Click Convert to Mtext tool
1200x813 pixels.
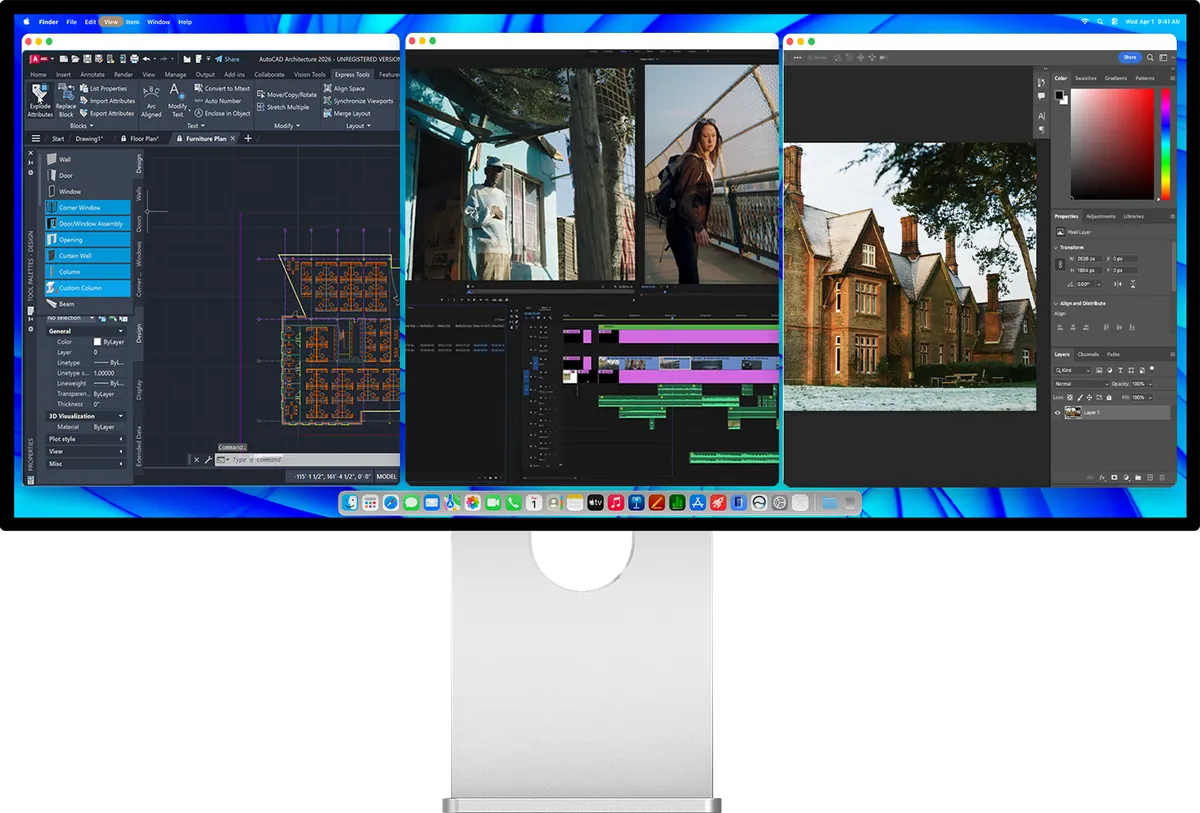222,89
